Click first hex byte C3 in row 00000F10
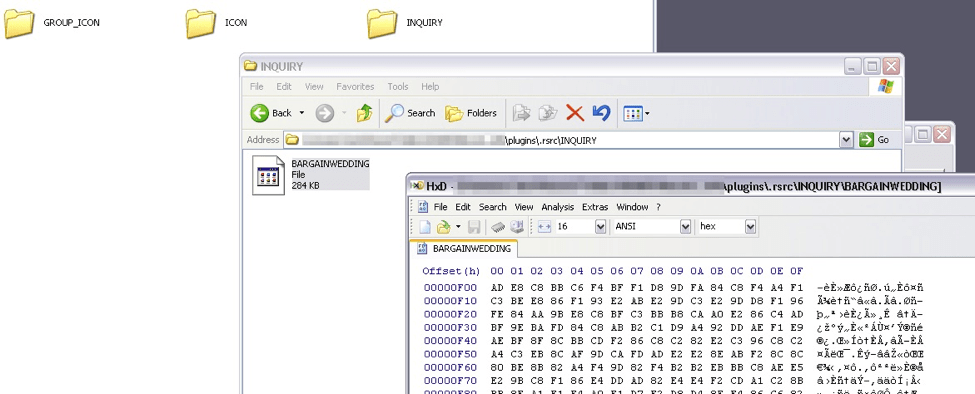Screen dimensions: 975x394 click(x=497, y=301)
